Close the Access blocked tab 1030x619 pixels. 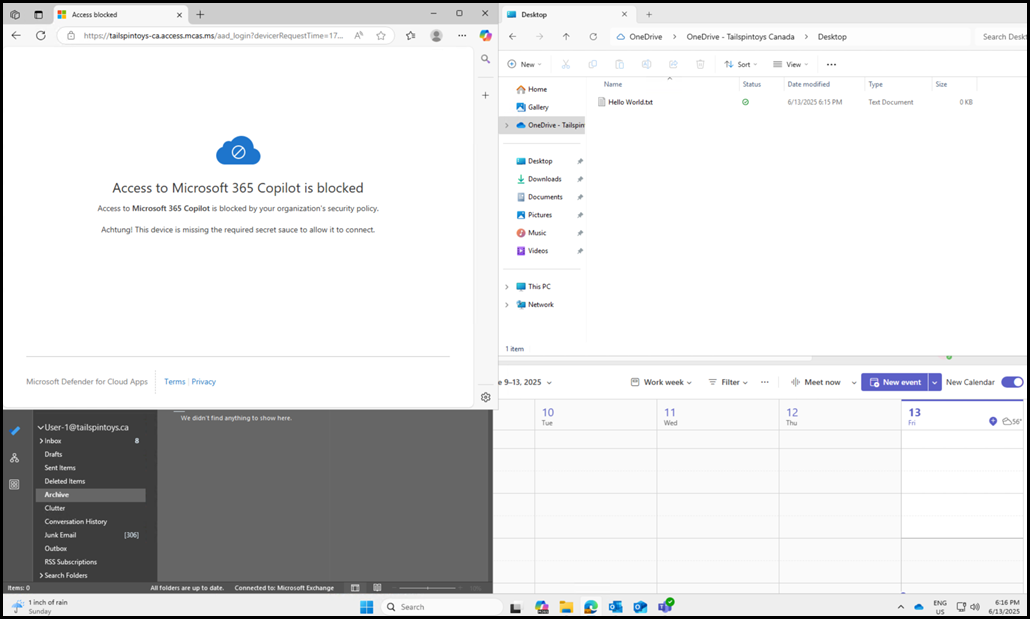pyautogui.click(x=179, y=14)
